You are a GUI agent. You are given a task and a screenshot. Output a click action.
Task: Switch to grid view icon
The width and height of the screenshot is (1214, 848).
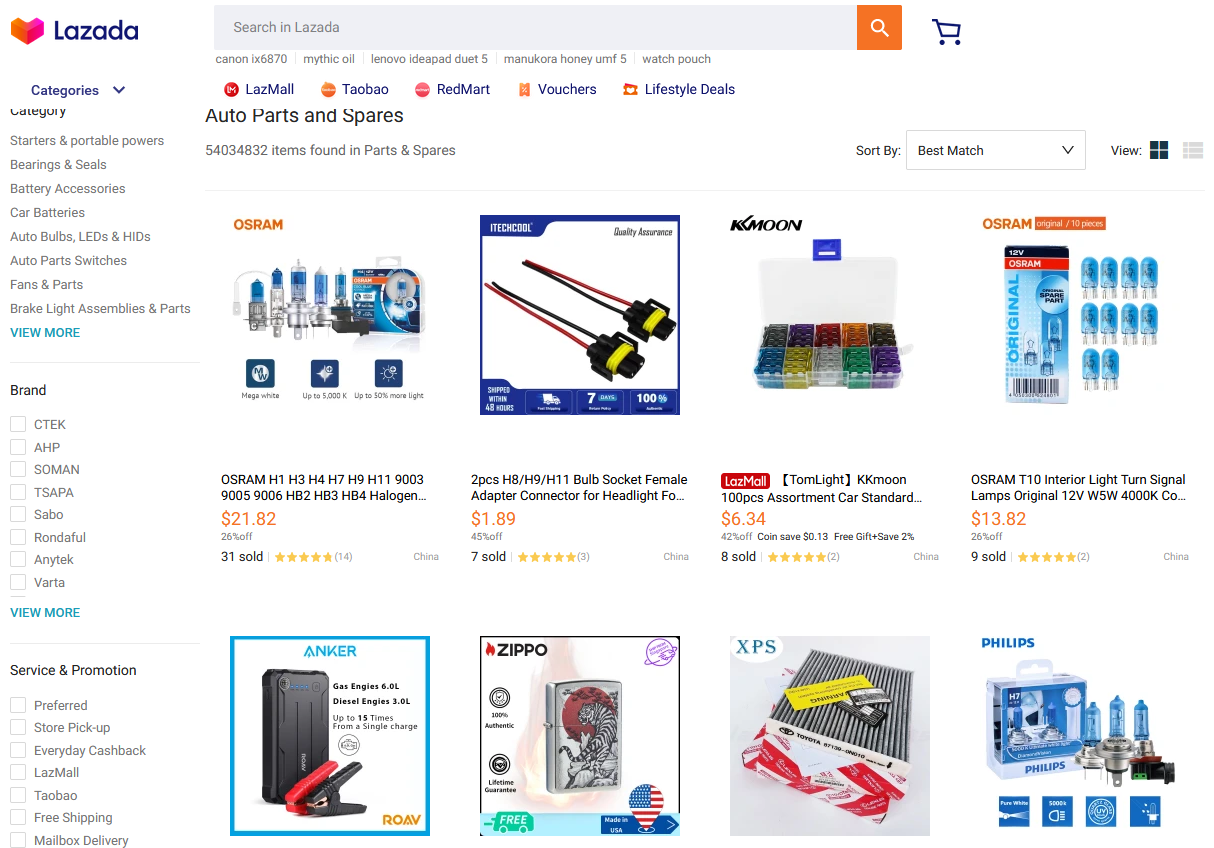(1159, 150)
